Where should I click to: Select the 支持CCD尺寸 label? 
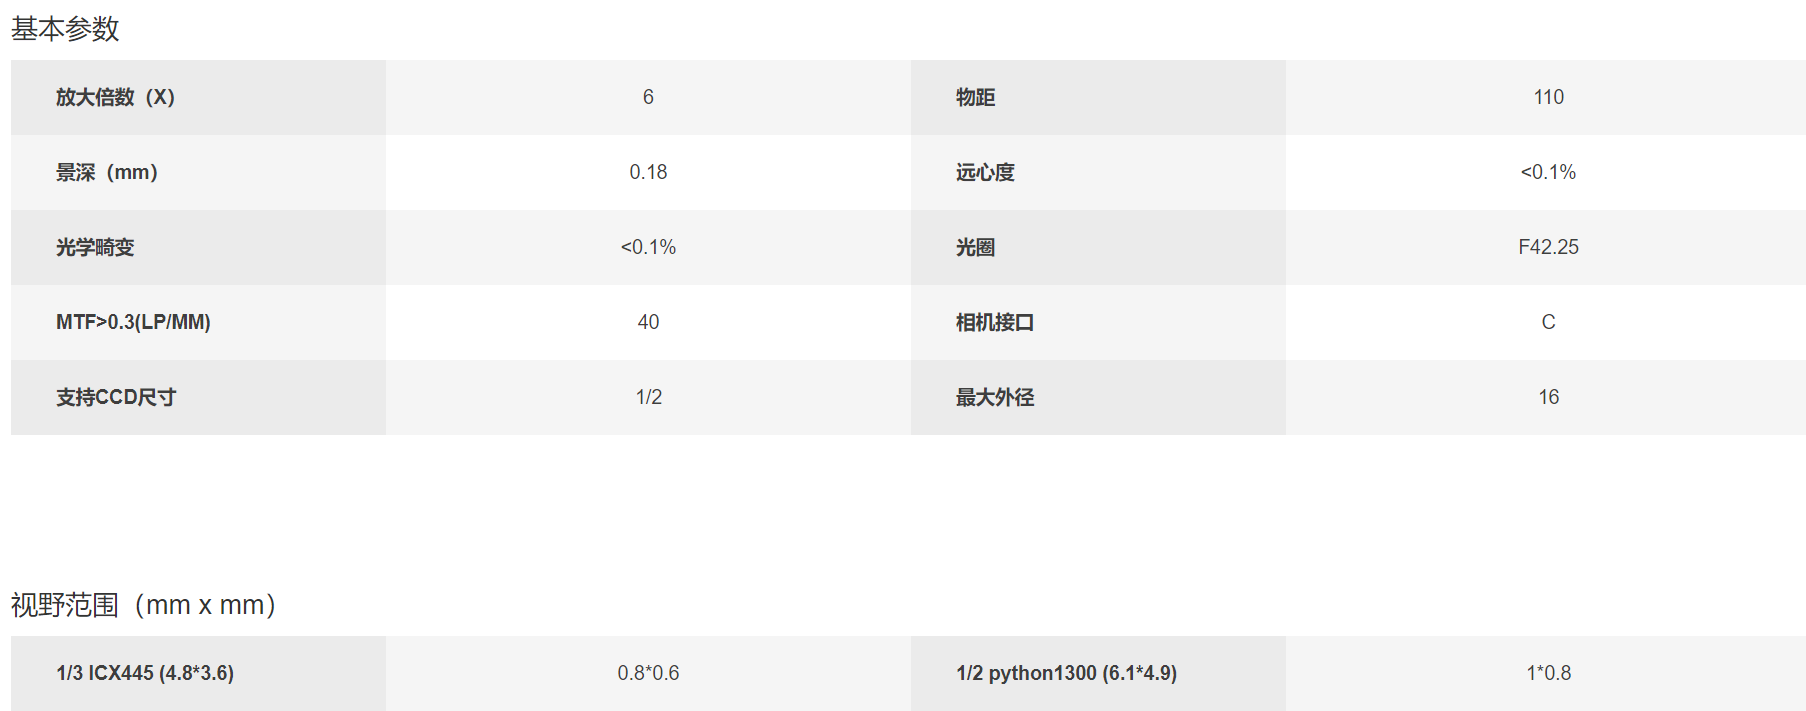click(116, 397)
